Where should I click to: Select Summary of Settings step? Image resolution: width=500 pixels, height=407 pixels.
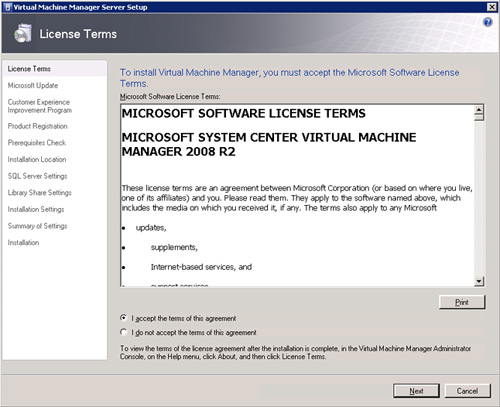click(x=37, y=226)
